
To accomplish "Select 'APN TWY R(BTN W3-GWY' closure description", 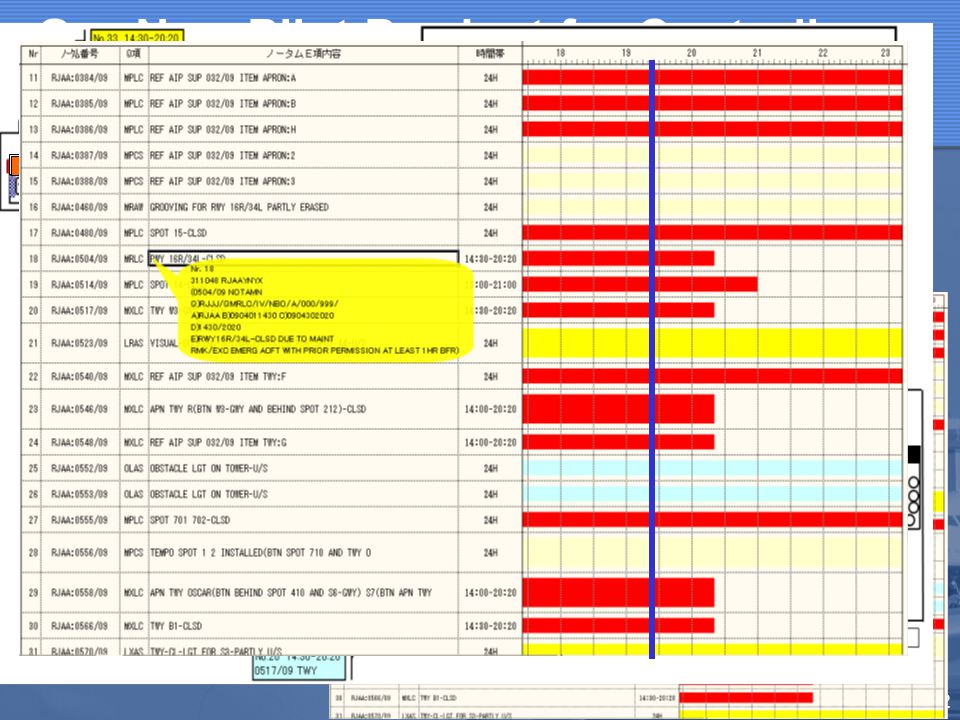I will 258,409.
